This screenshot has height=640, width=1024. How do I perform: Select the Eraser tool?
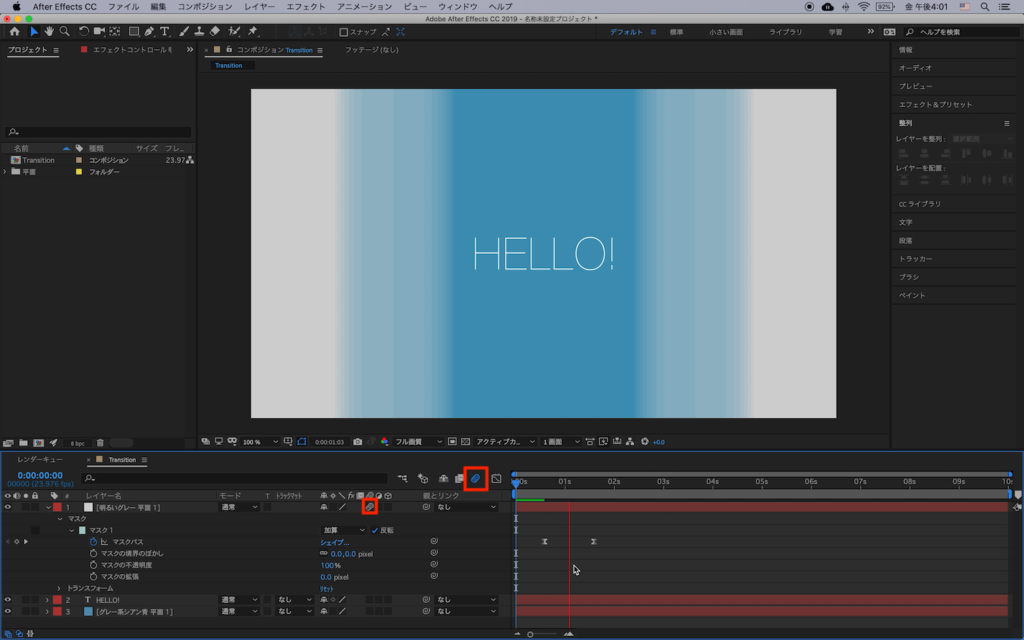[215, 32]
